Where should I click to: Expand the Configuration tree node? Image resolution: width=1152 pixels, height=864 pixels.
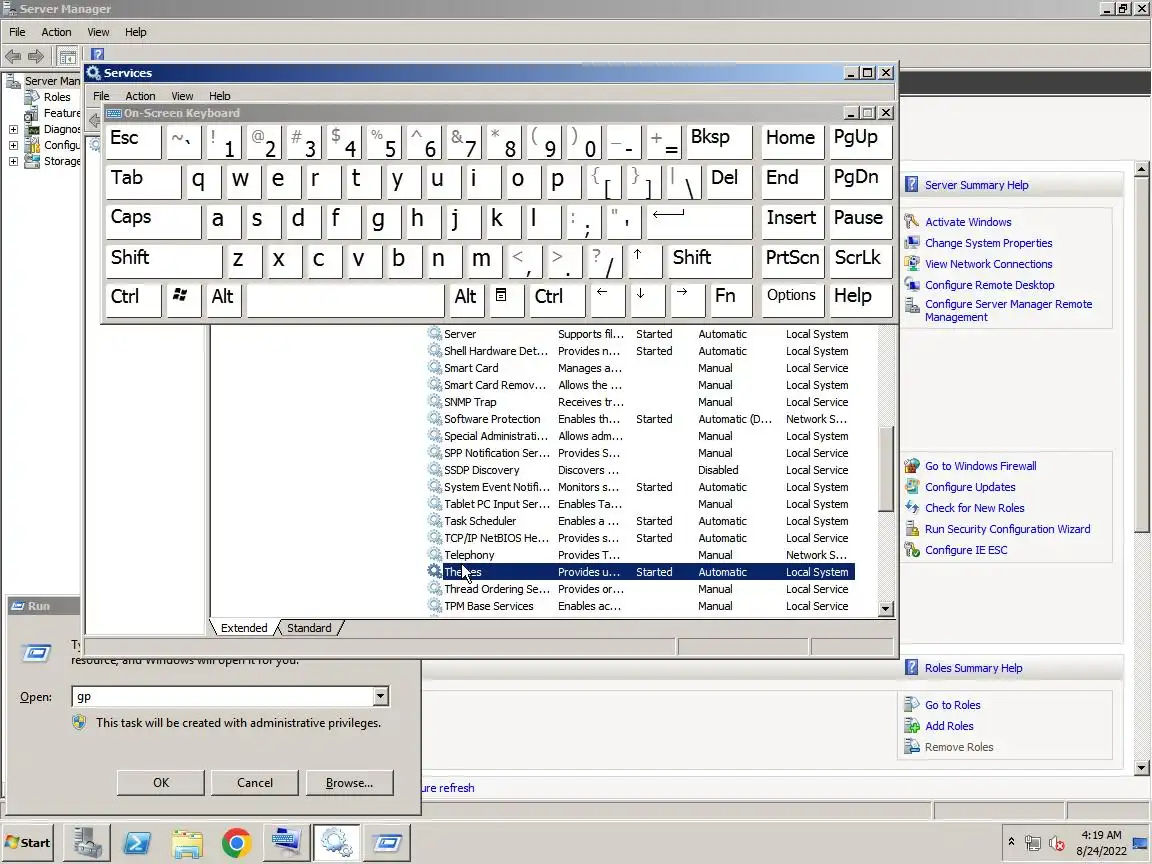tap(13, 145)
